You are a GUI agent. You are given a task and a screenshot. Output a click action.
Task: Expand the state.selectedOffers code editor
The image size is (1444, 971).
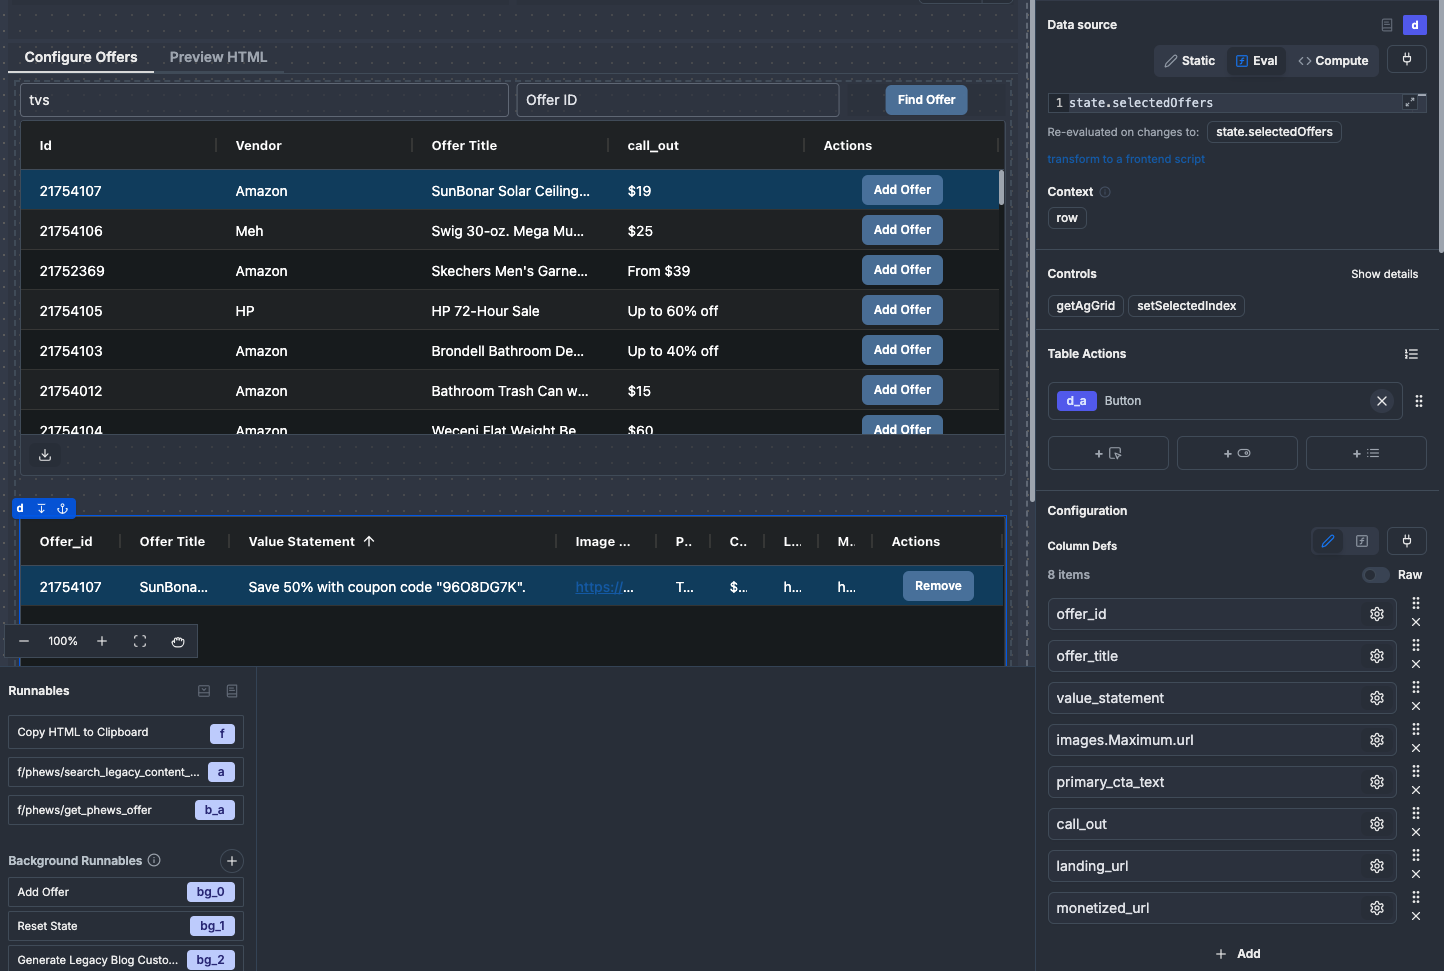(1410, 102)
